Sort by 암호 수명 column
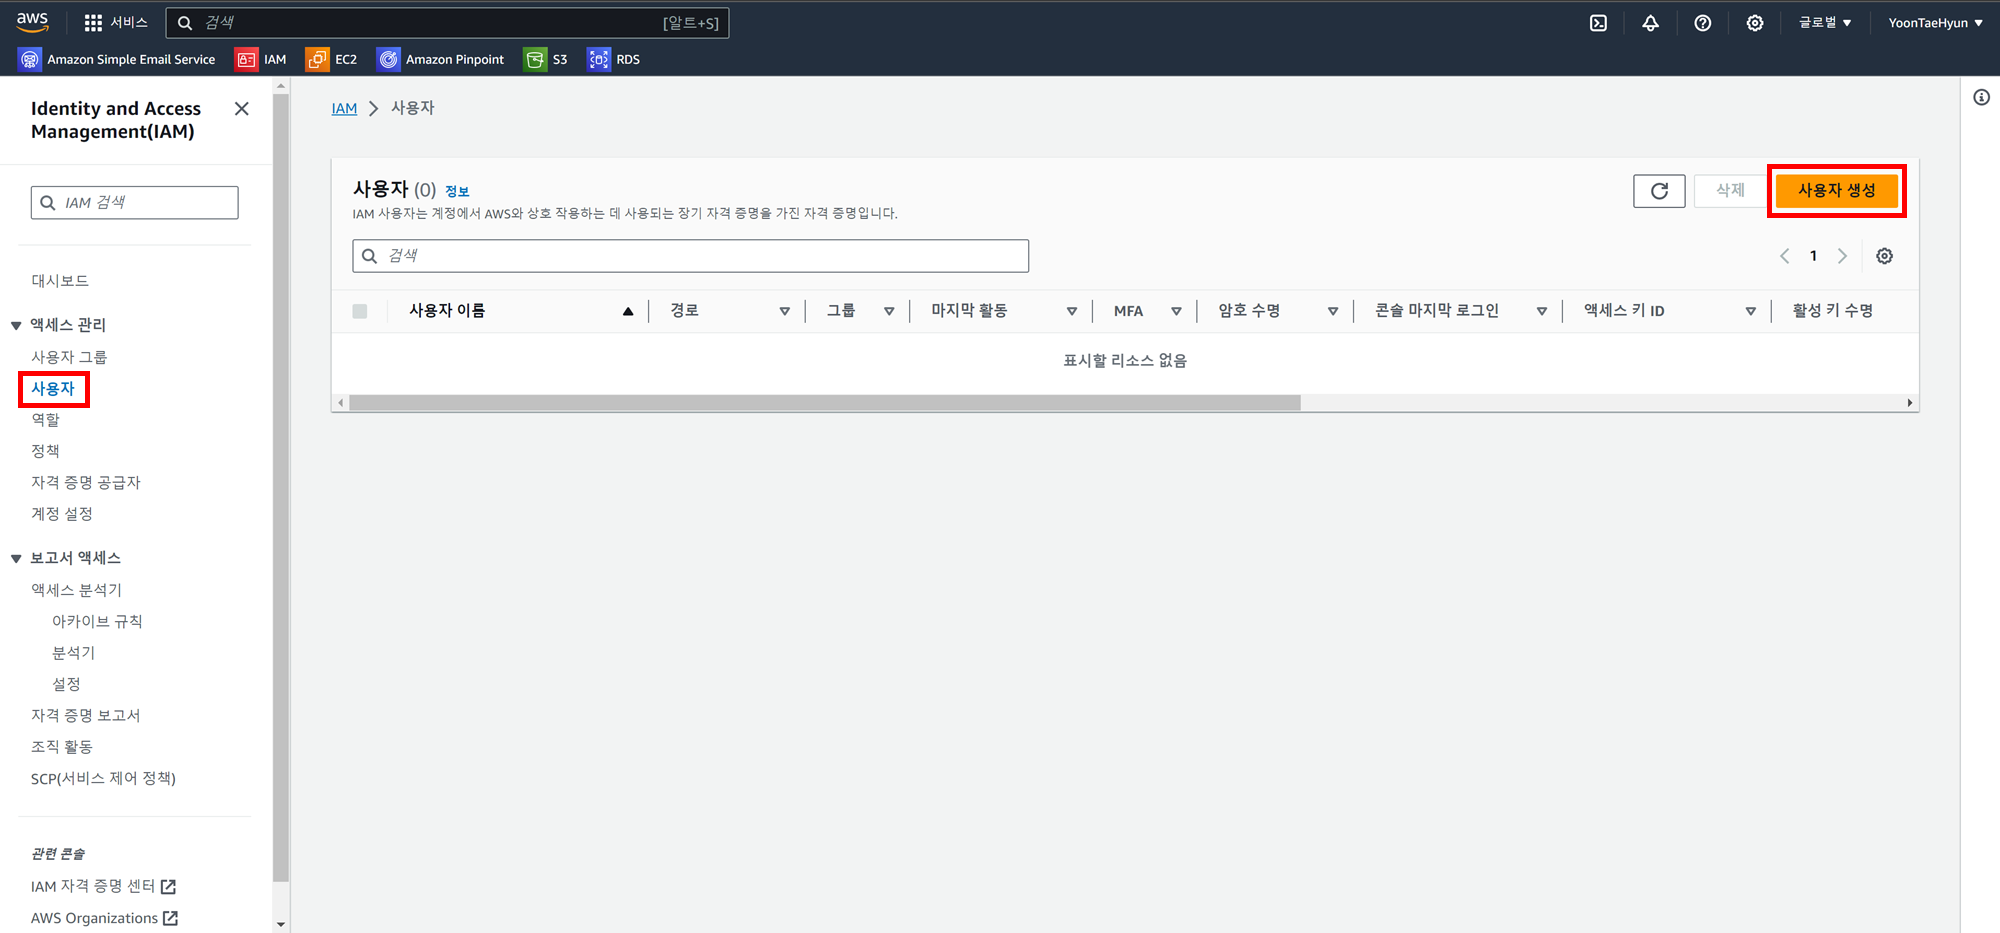This screenshot has height=933, width=2000. [x=1332, y=311]
